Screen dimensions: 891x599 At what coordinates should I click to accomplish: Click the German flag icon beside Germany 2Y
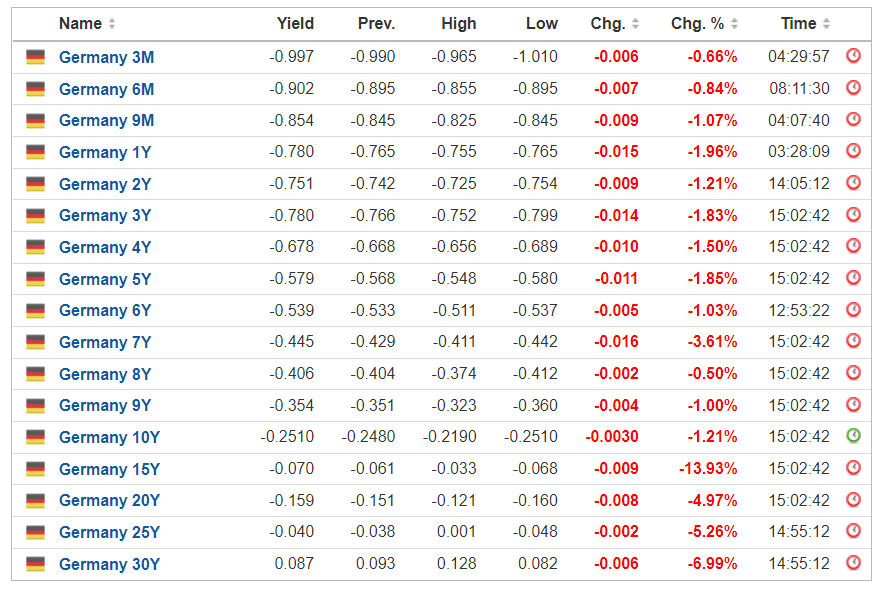coord(36,184)
